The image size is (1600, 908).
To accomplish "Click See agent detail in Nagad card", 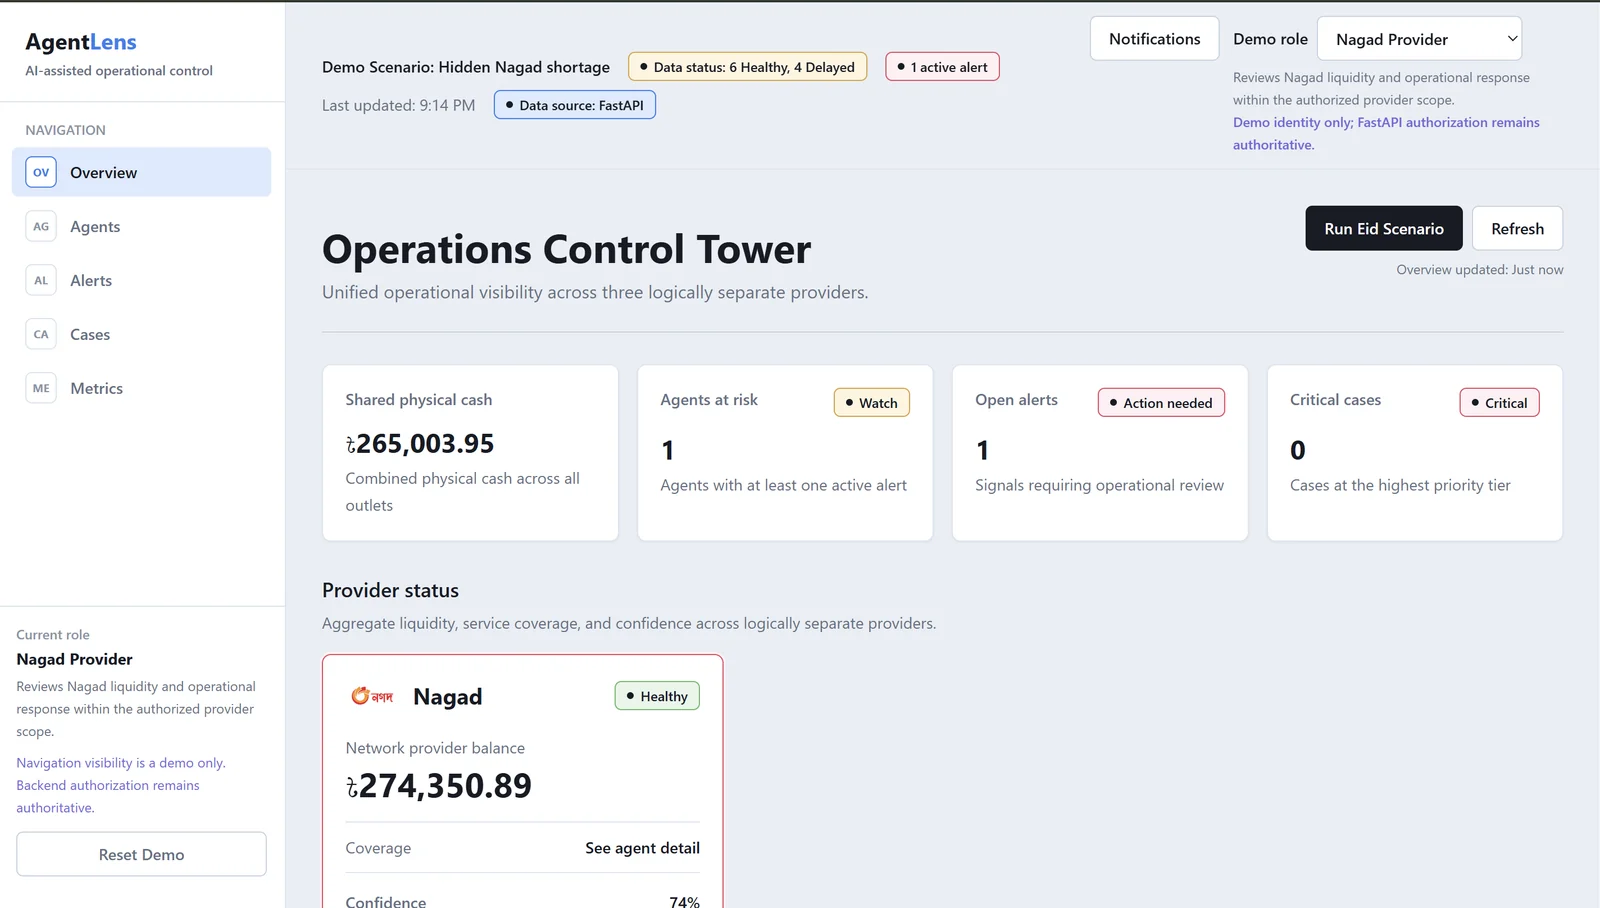I will point(642,848).
